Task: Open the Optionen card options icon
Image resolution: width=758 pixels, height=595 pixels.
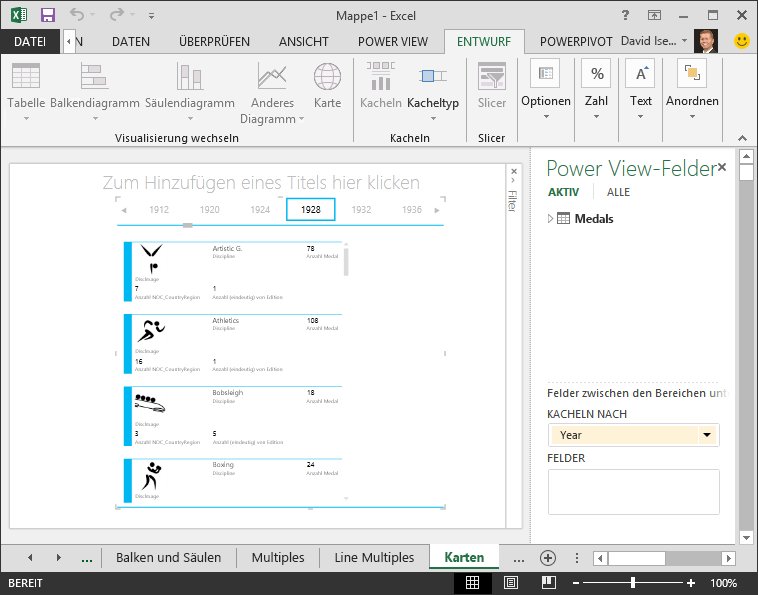Action: pyautogui.click(x=545, y=73)
